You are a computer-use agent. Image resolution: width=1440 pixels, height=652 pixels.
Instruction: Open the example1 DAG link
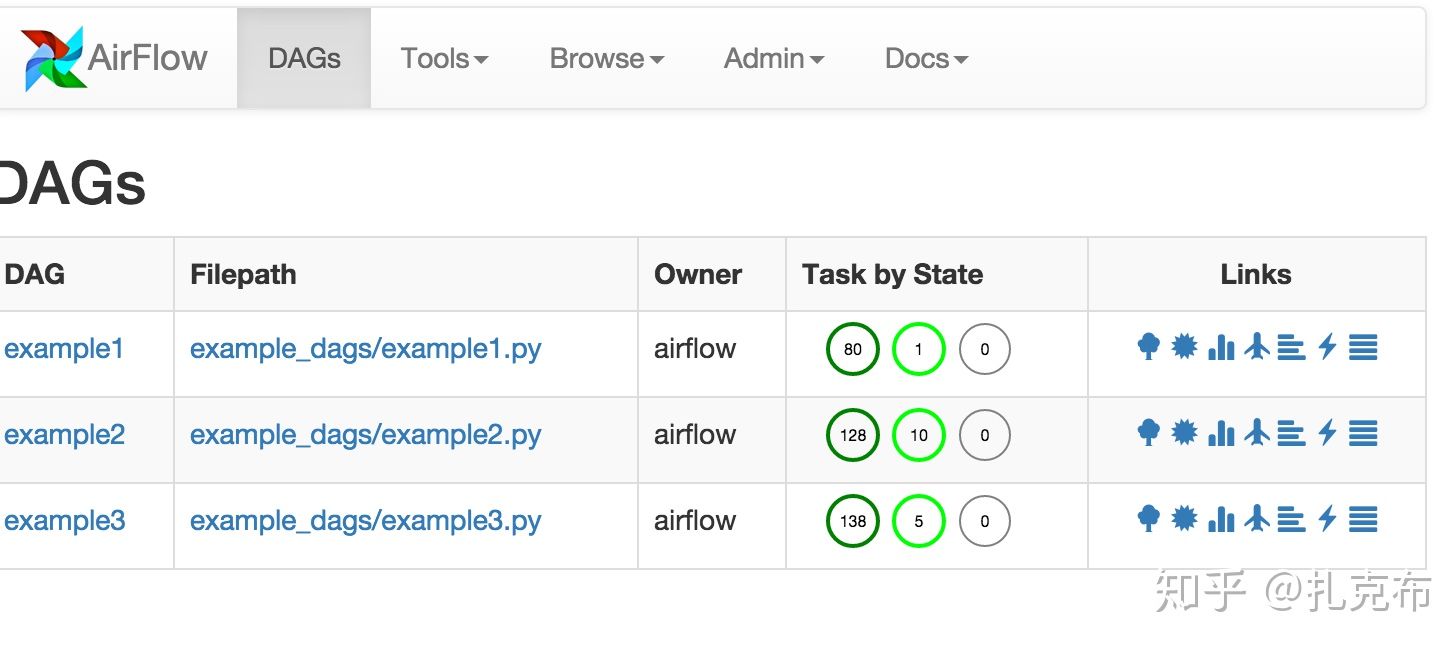click(64, 348)
